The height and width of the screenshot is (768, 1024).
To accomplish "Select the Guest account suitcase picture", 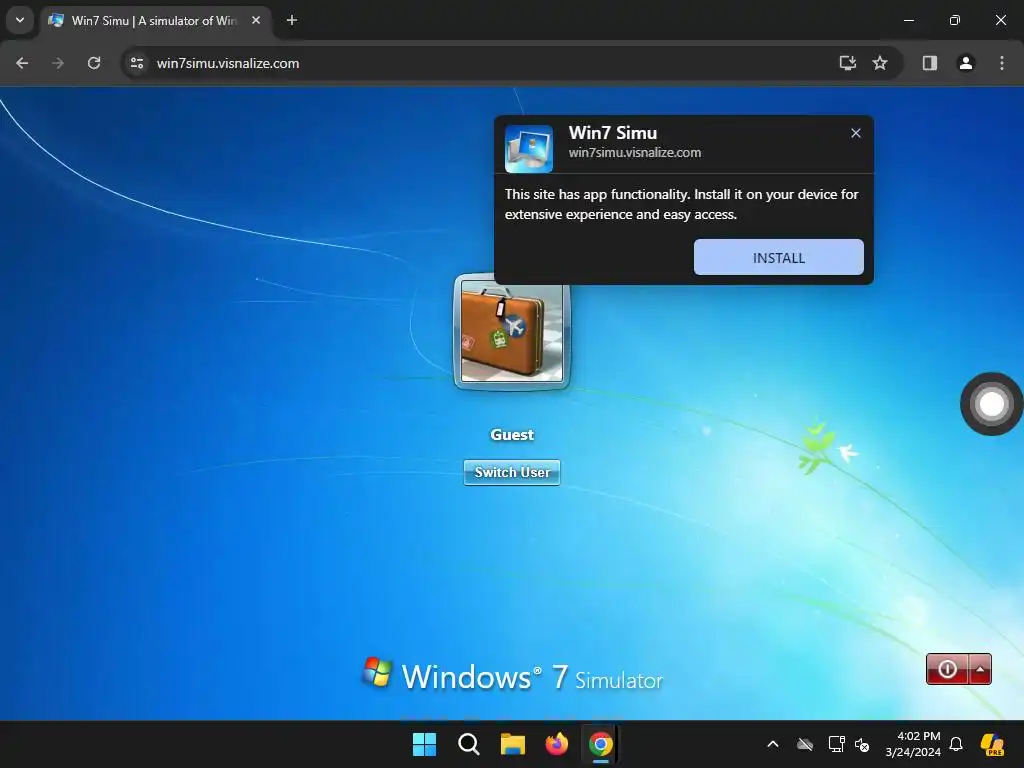I will 512,331.
